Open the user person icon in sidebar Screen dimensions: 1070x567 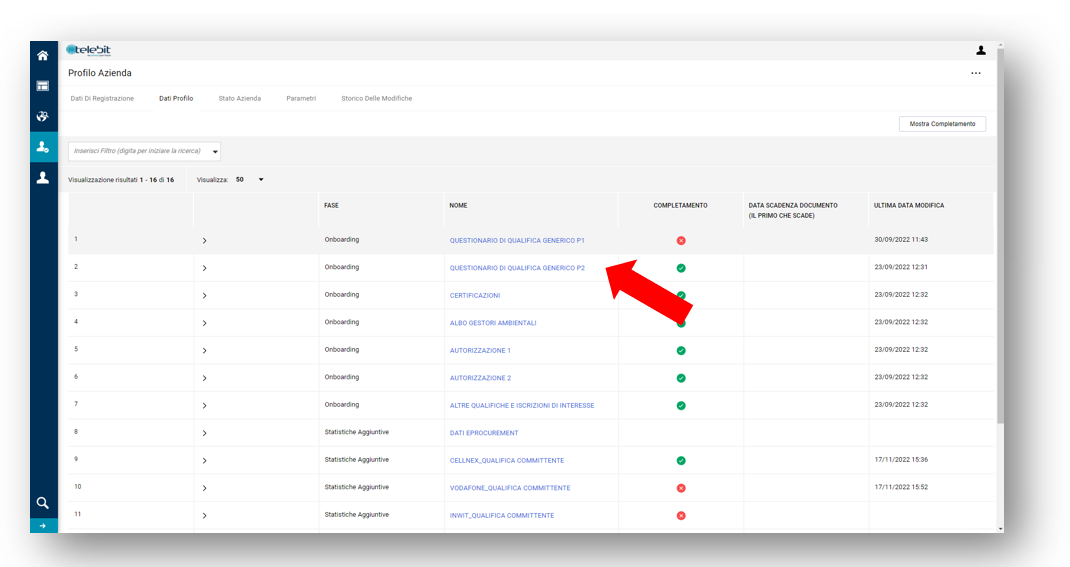pos(43,177)
